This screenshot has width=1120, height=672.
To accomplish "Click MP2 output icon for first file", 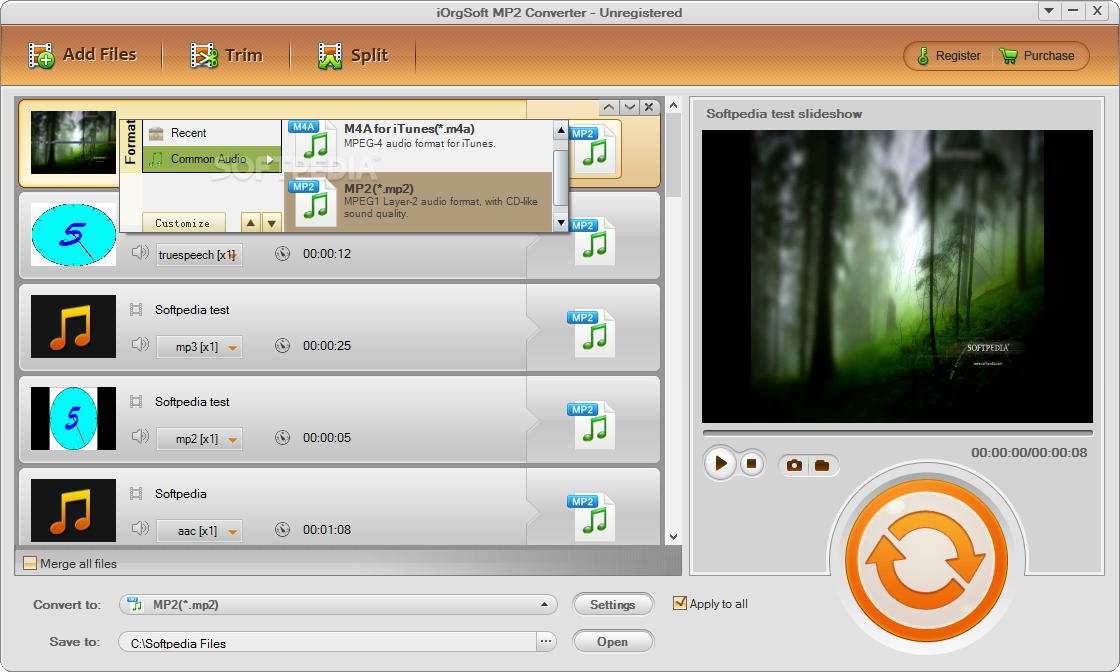I will (594, 147).
